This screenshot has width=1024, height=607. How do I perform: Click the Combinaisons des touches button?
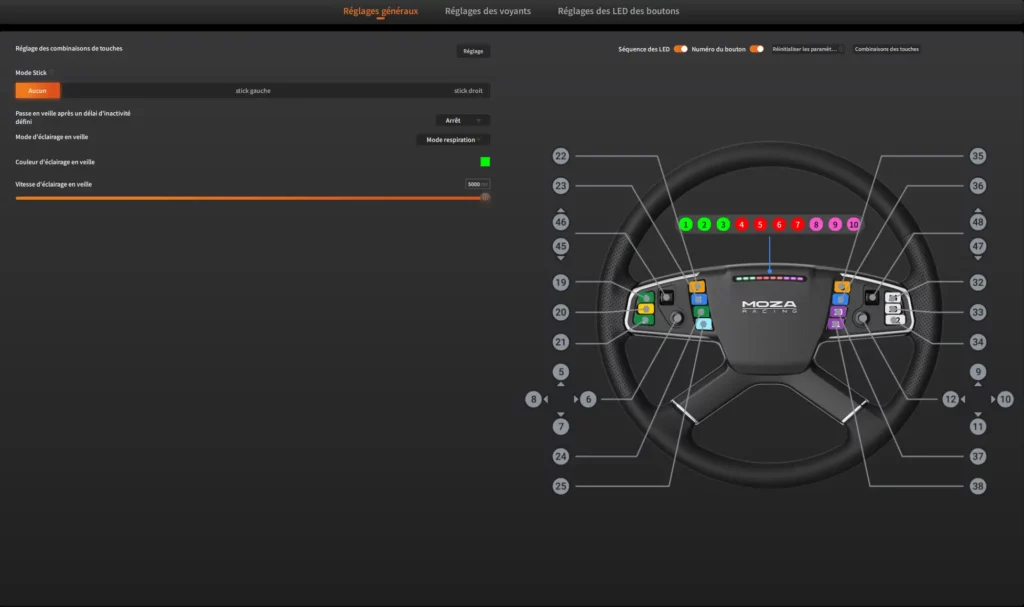click(886, 49)
